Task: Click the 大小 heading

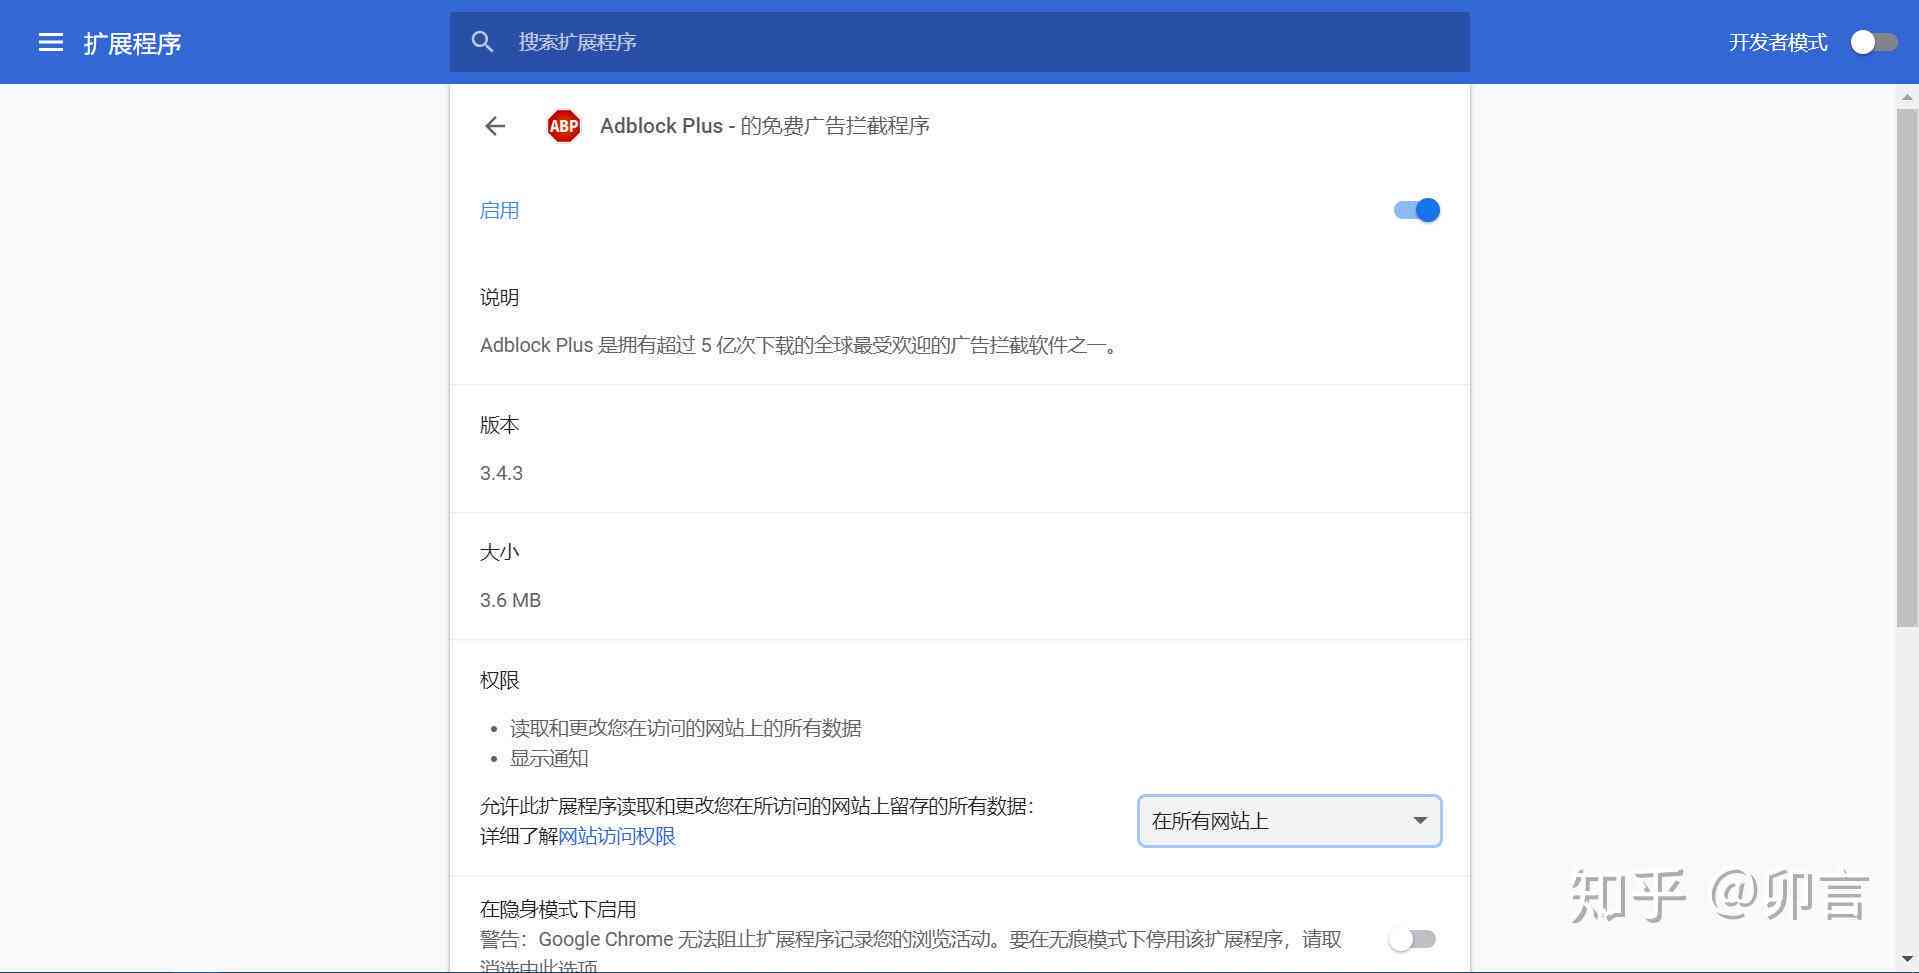Action: [499, 552]
